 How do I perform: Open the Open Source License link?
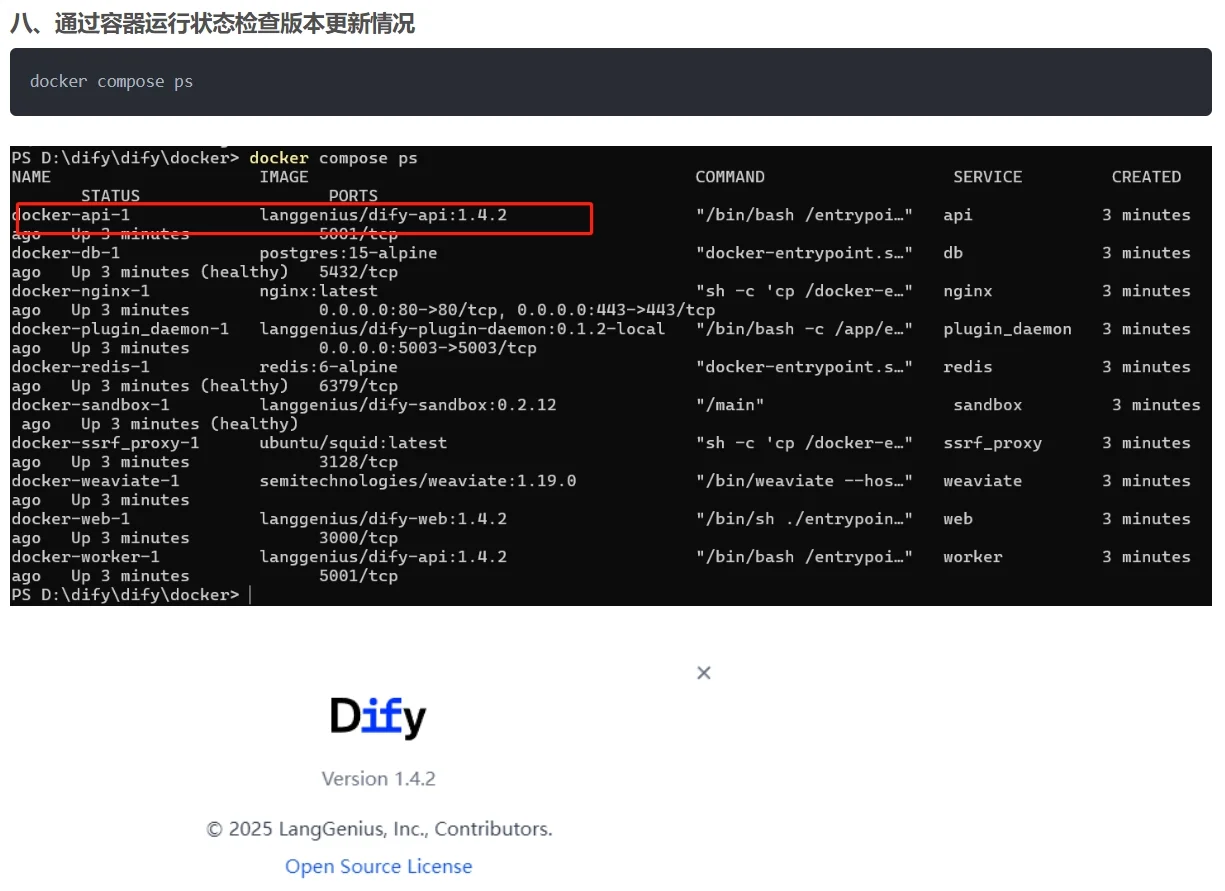(x=379, y=866)
